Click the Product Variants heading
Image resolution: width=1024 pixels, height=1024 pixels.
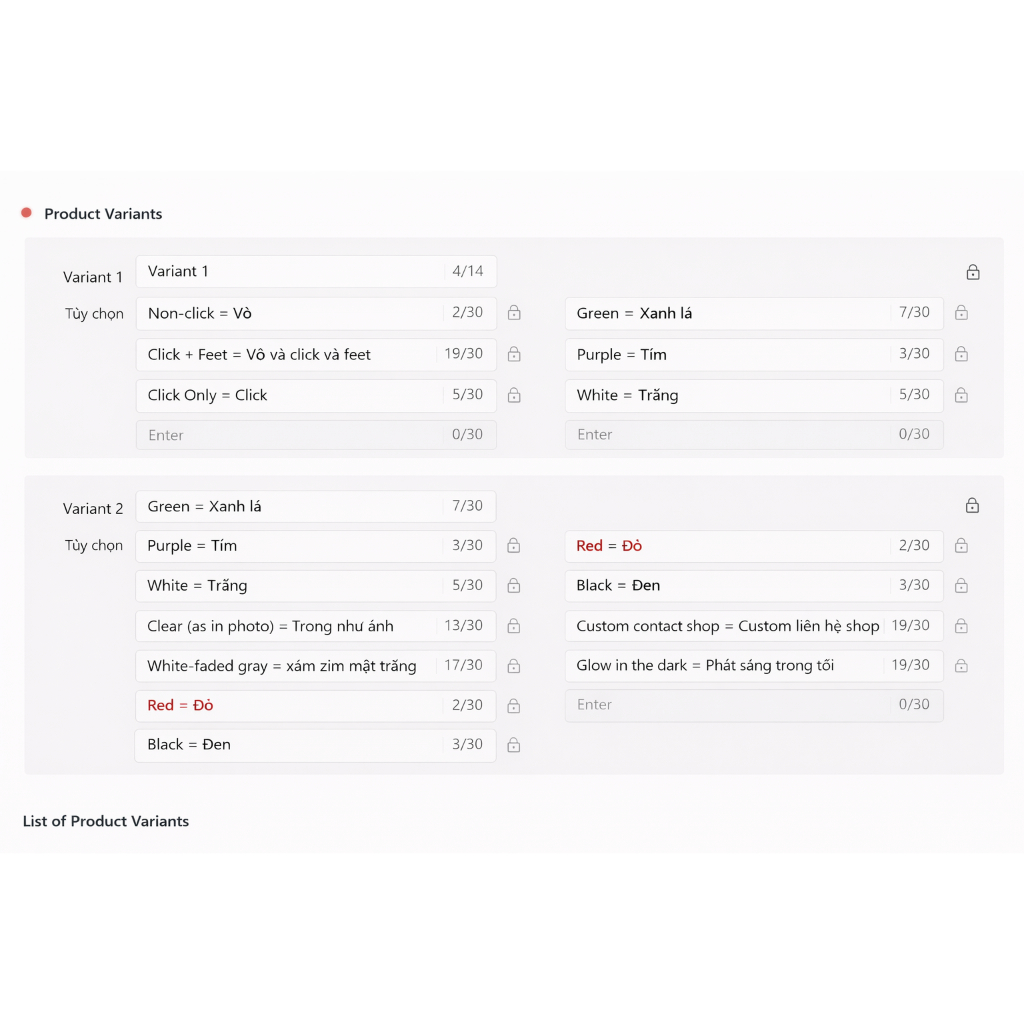coord(103,214)
